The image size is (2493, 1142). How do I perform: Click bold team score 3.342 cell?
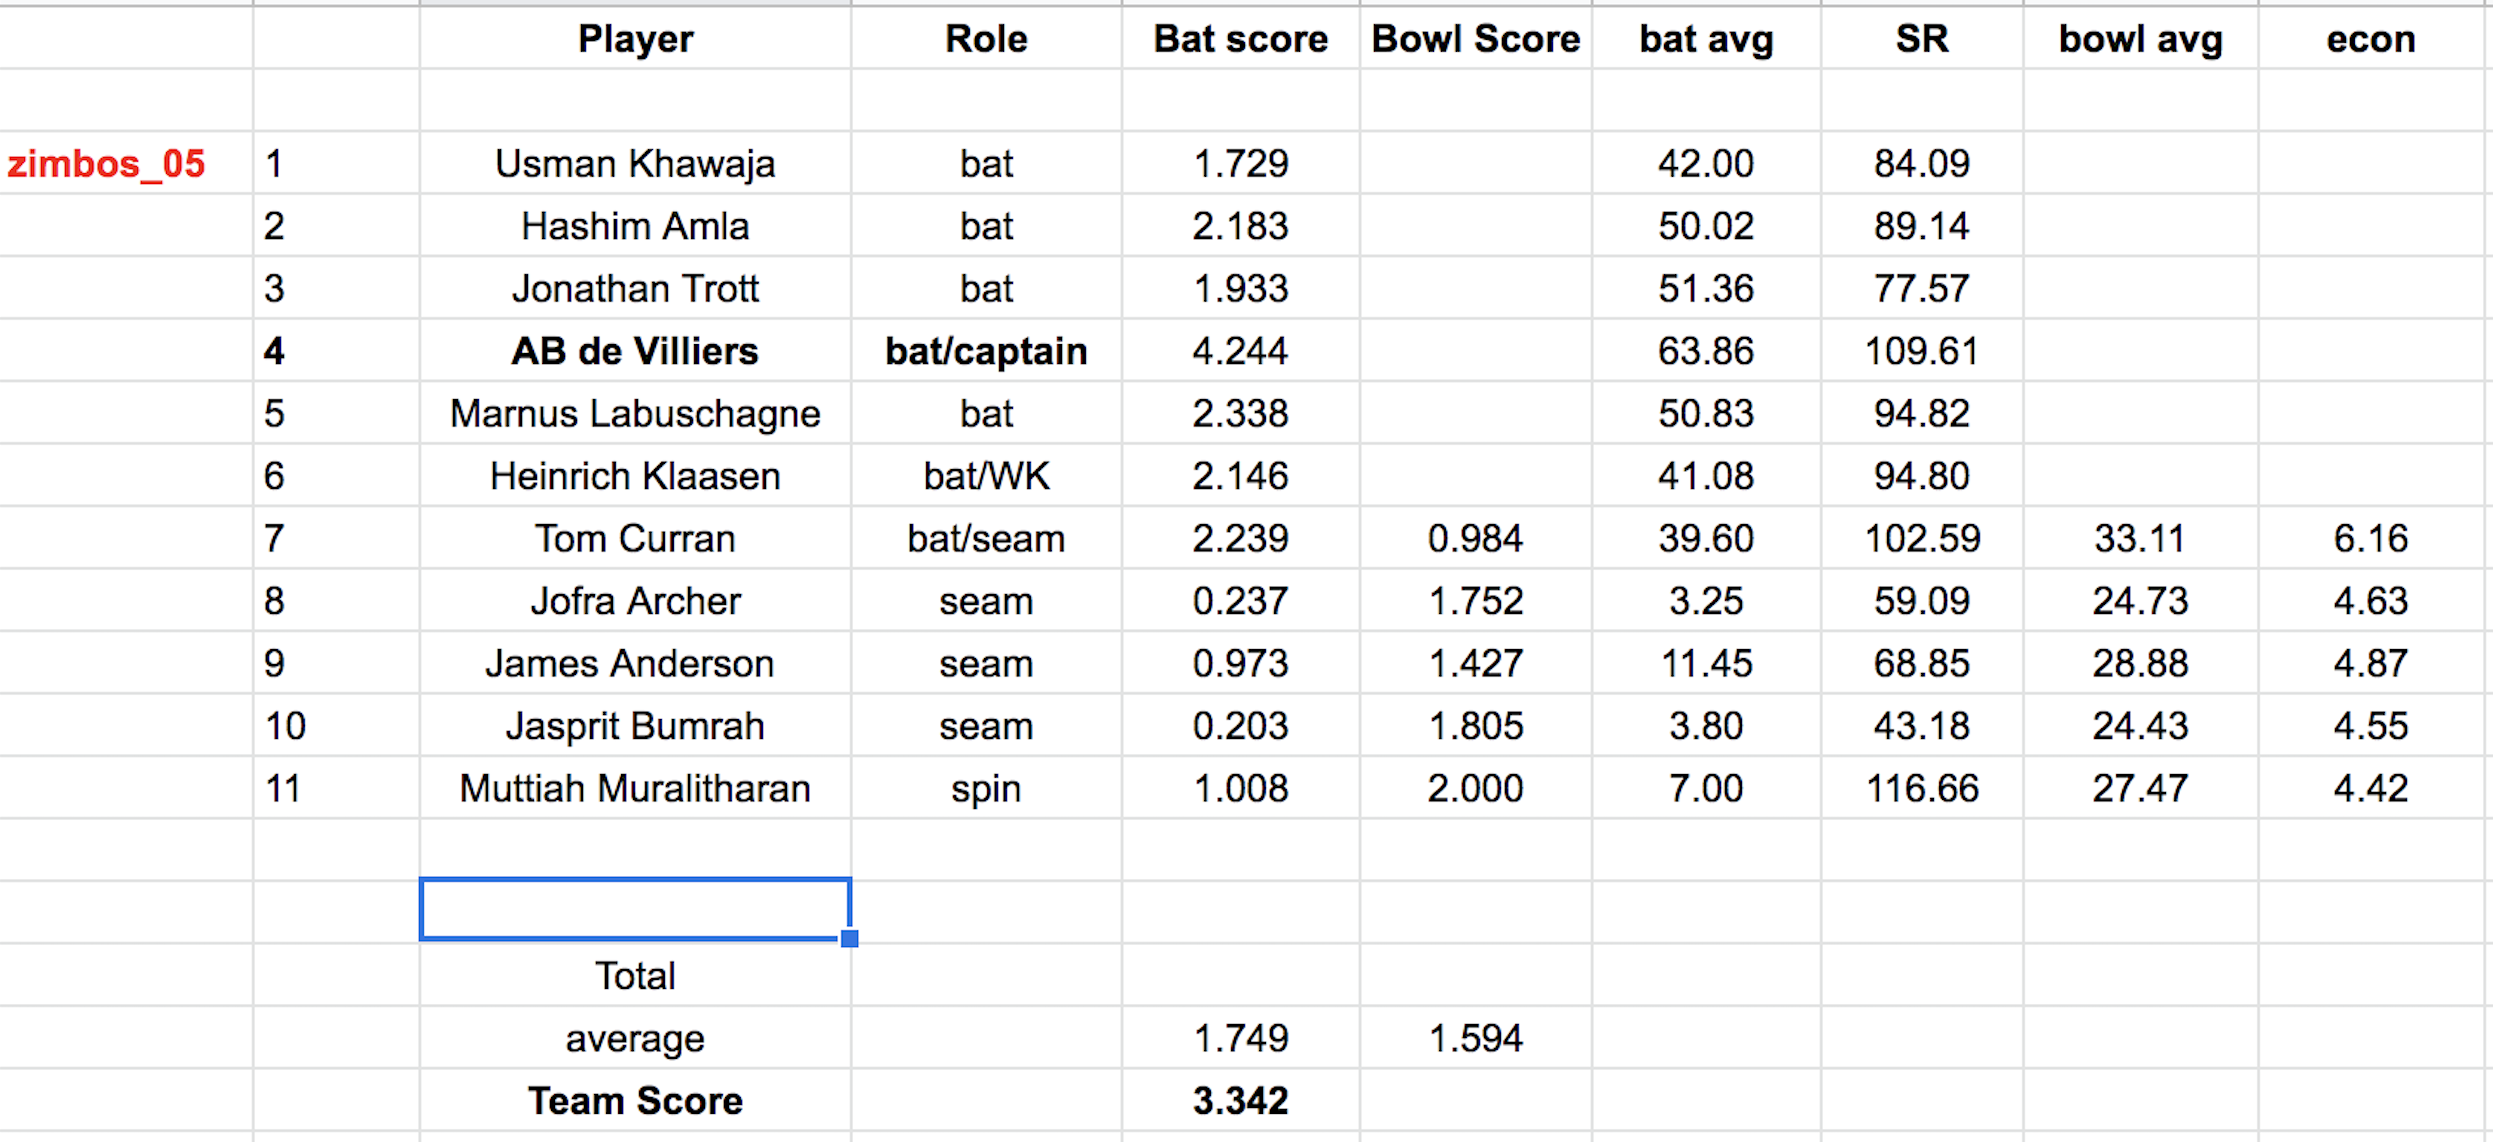1240,1100
